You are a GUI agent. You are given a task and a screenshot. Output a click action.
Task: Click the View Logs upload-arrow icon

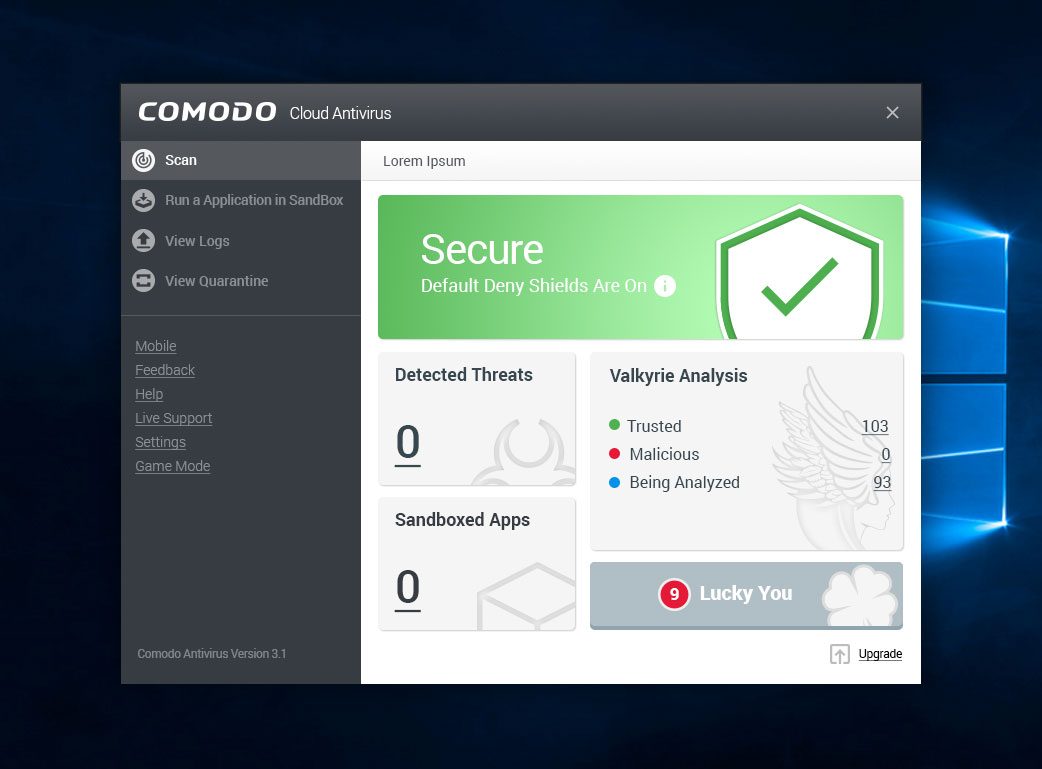click(144, 241)
